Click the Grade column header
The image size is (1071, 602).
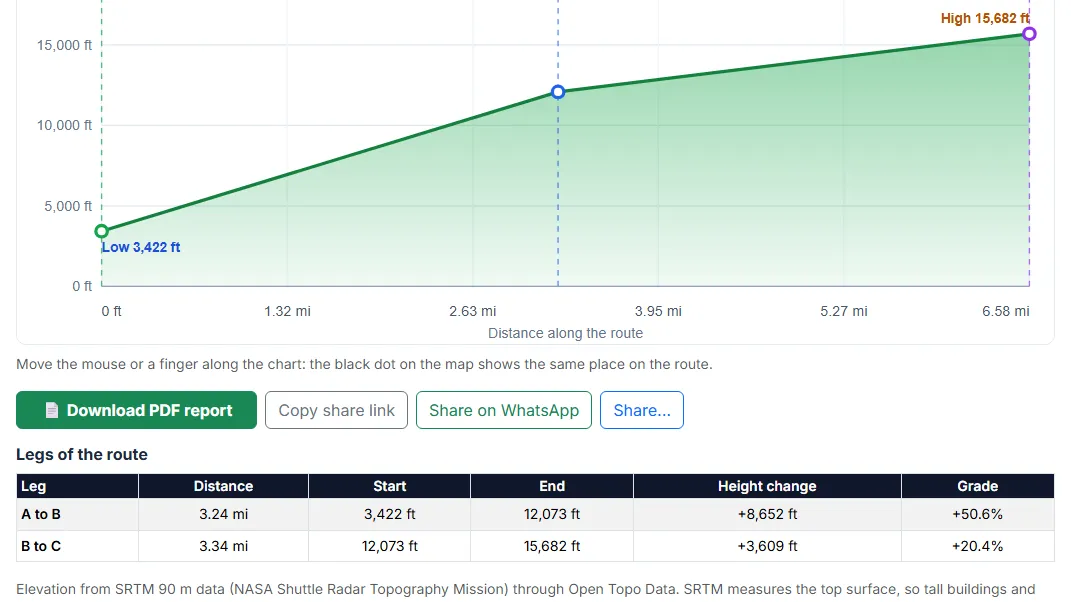pyautogui.click(x=977, y=486)
